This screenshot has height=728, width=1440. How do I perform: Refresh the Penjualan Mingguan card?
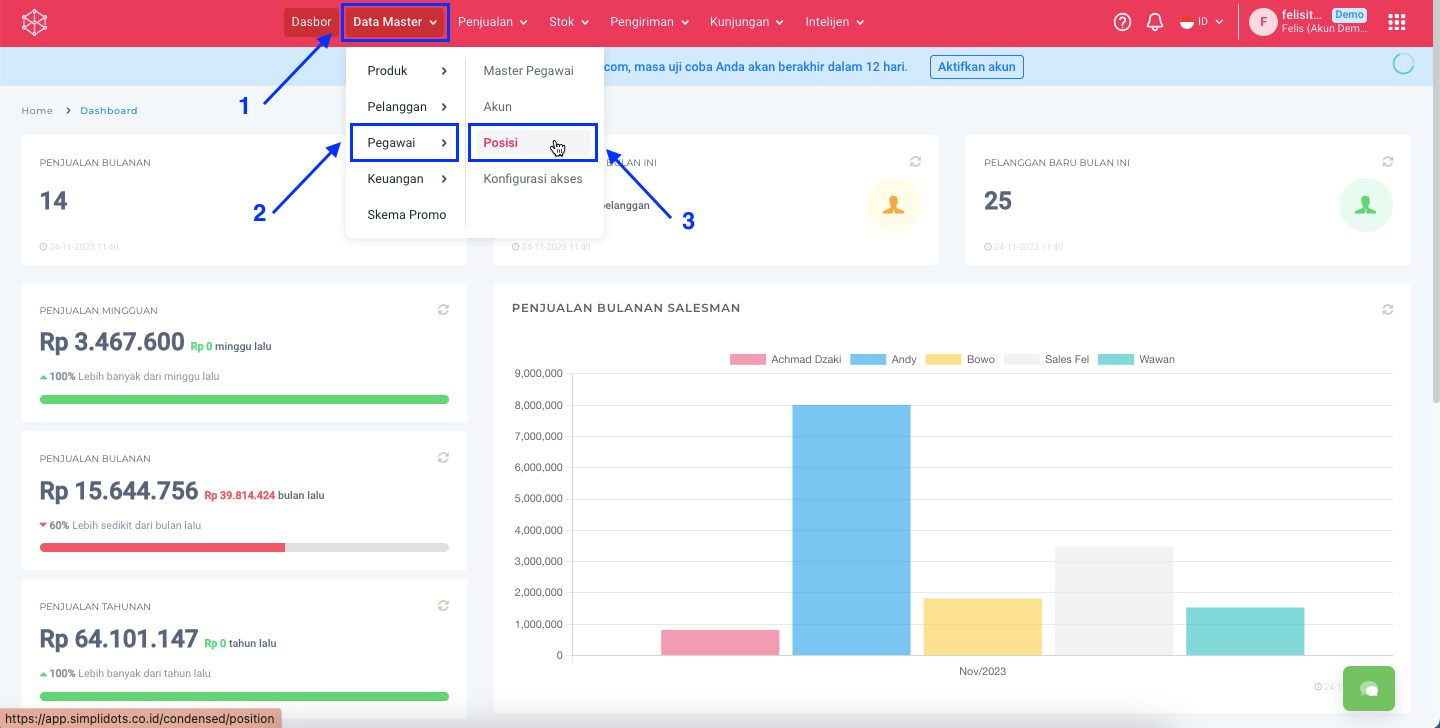(443, 310)
